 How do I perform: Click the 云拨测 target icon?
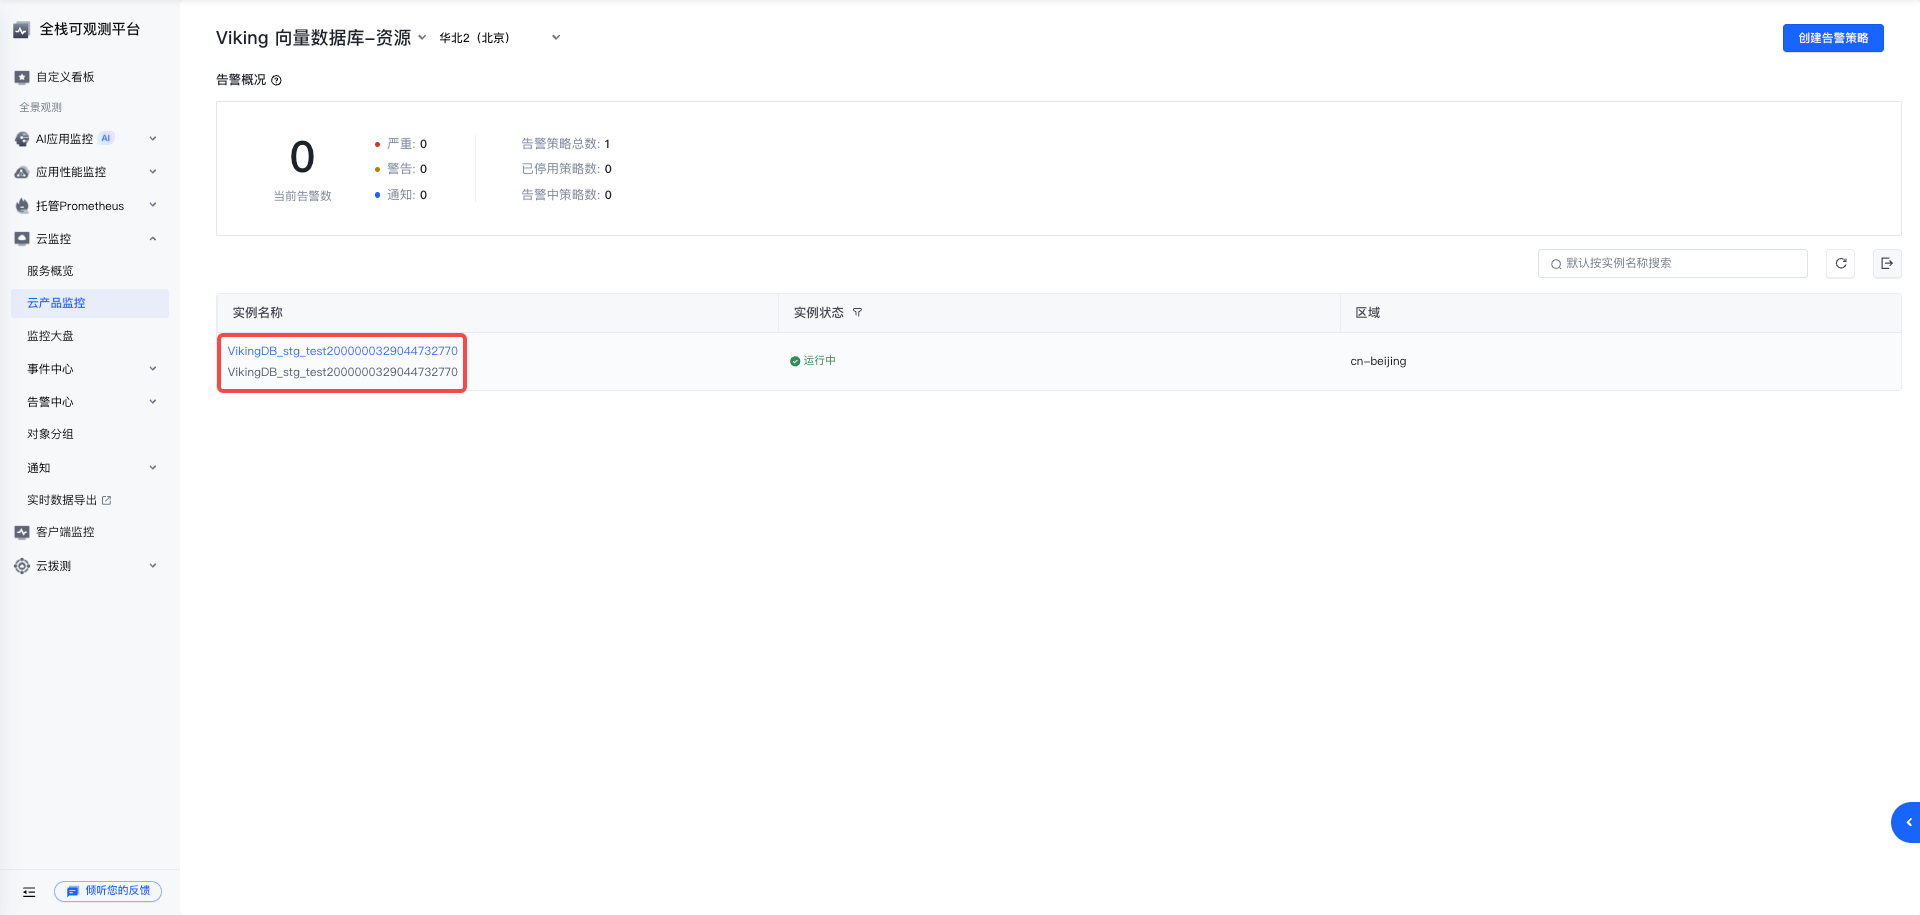point(22,566)
